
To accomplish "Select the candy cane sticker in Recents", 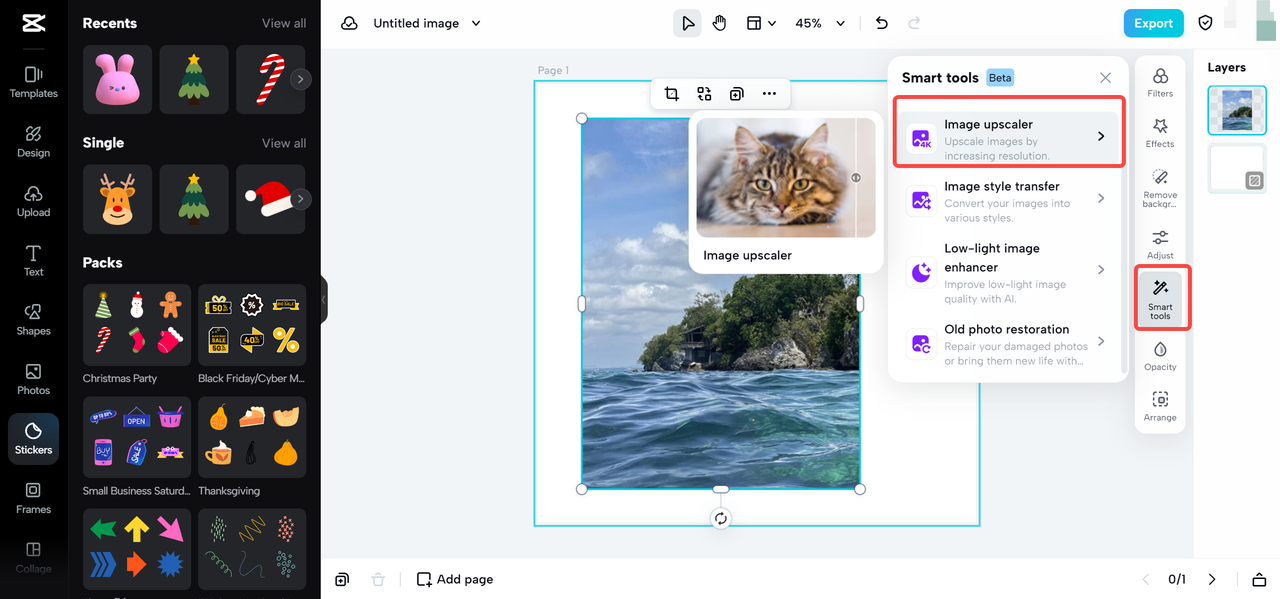I will 270,79.
